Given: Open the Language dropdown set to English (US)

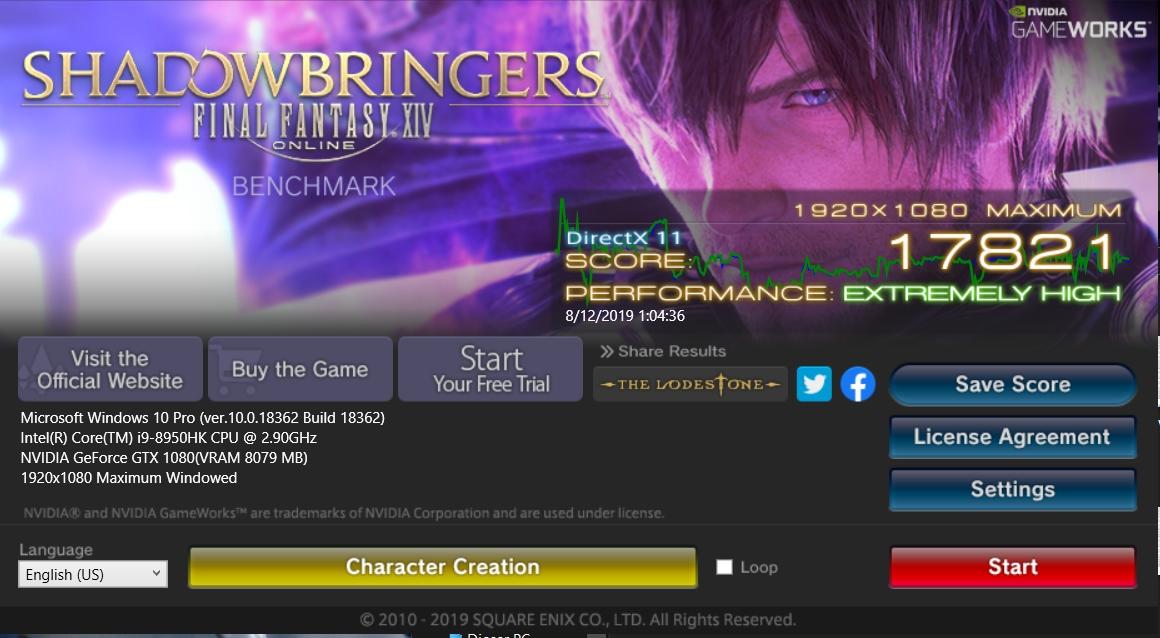Looking at the screenshot, I should [x=93, y=574].
